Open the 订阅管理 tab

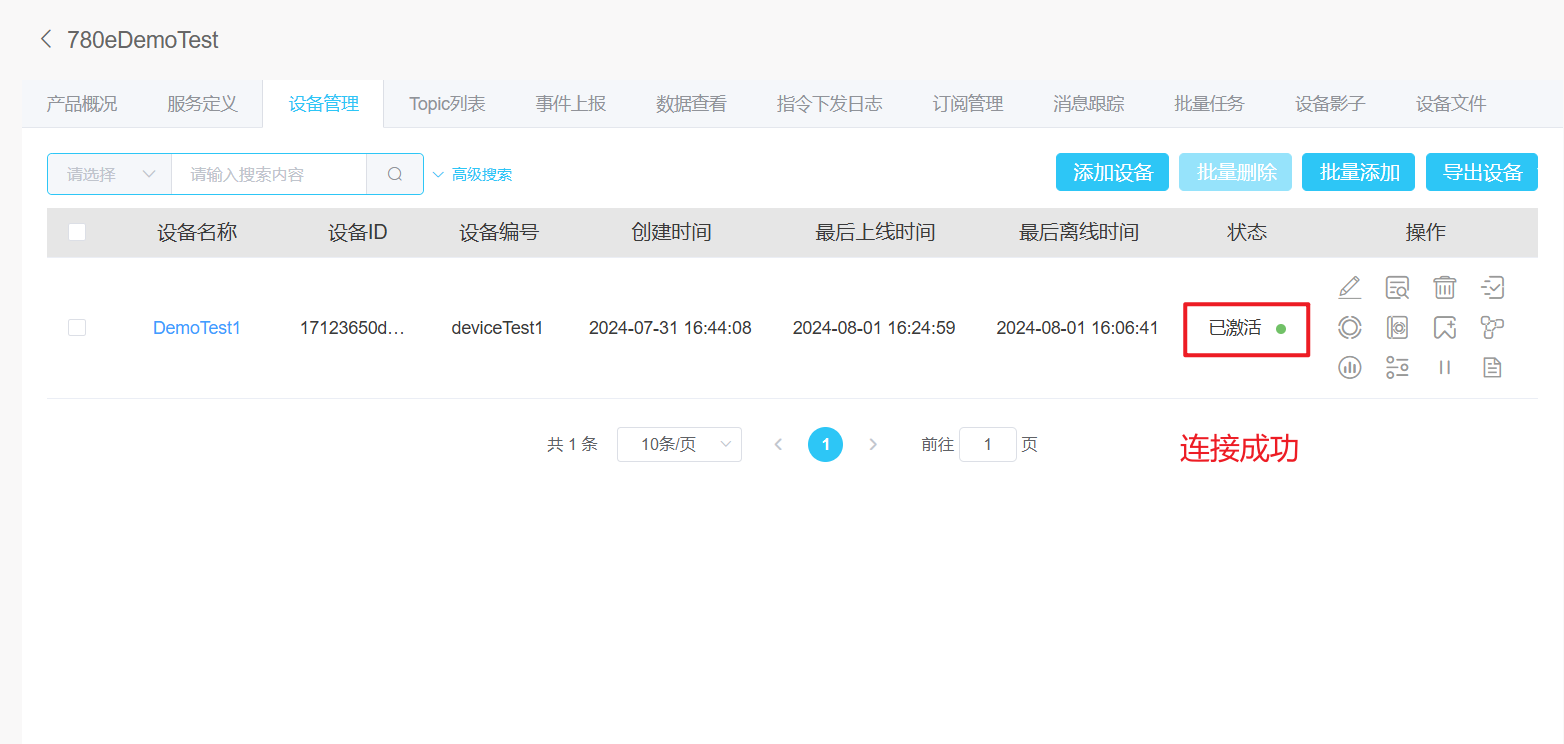tap(968, 104)
